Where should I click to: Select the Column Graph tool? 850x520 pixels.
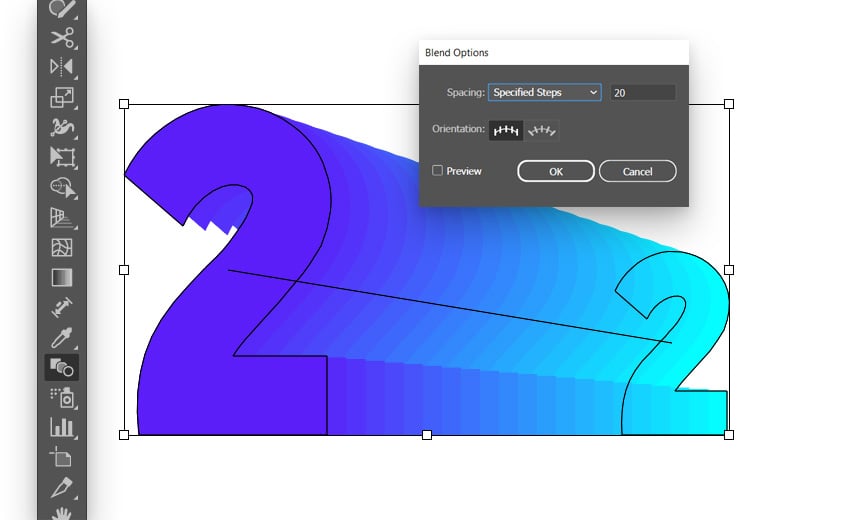pos(62,427)
